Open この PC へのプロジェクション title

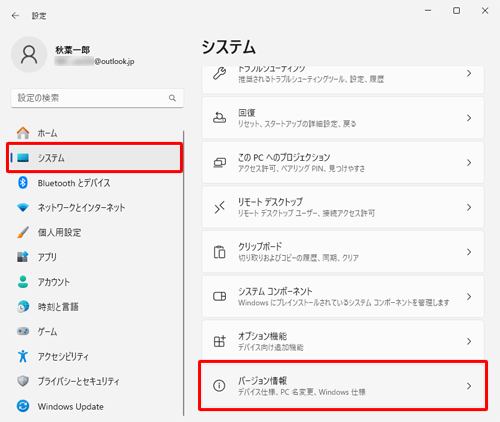284,157
